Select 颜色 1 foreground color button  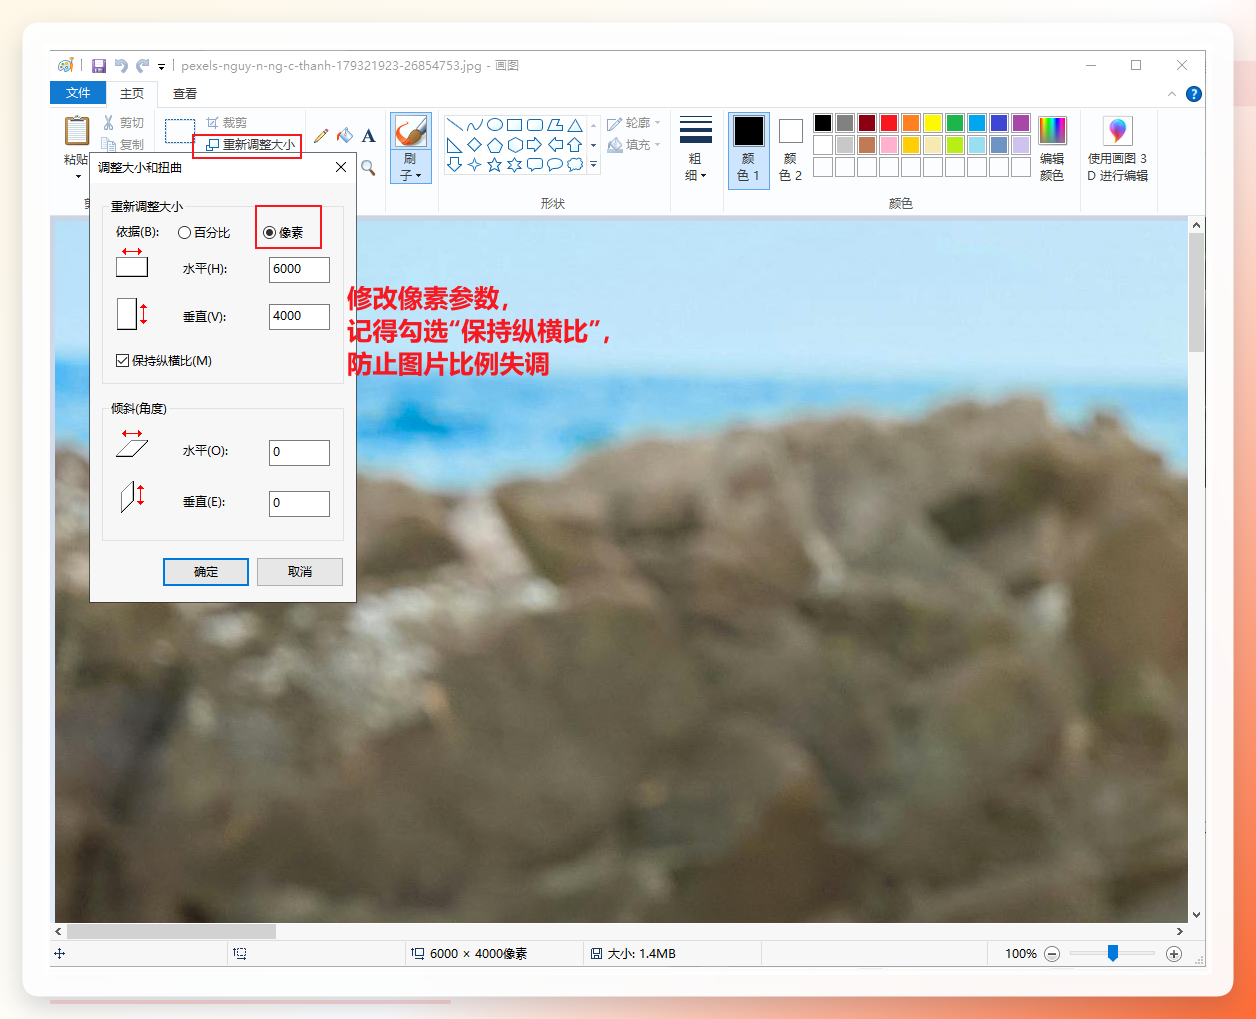pos(748,150)
